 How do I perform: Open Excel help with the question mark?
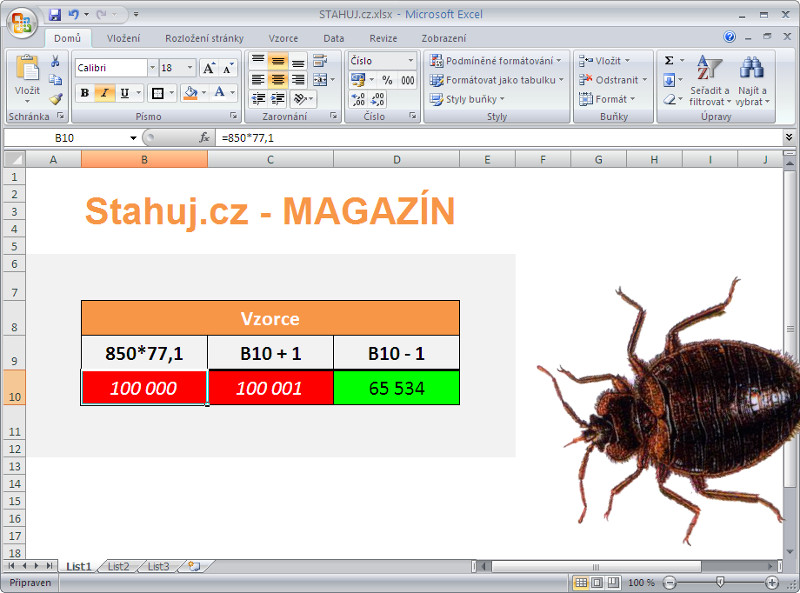tap(730, 37)
